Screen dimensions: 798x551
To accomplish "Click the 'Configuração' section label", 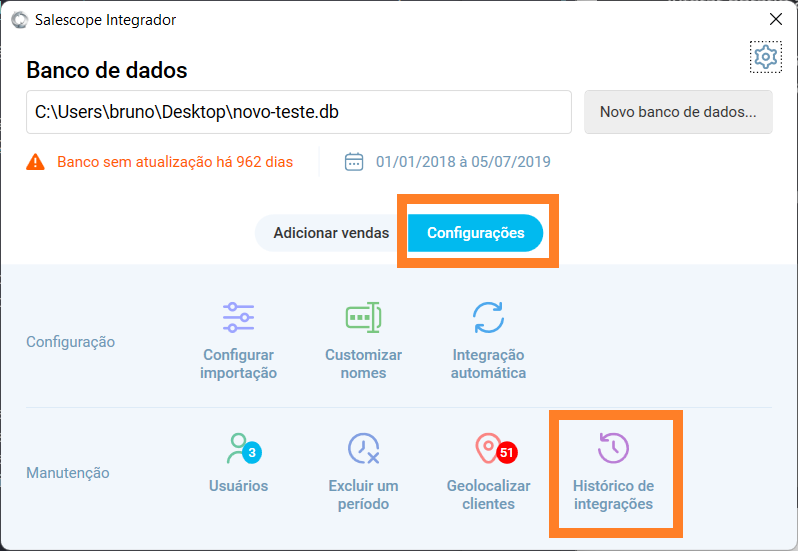I will pos(70,342).
